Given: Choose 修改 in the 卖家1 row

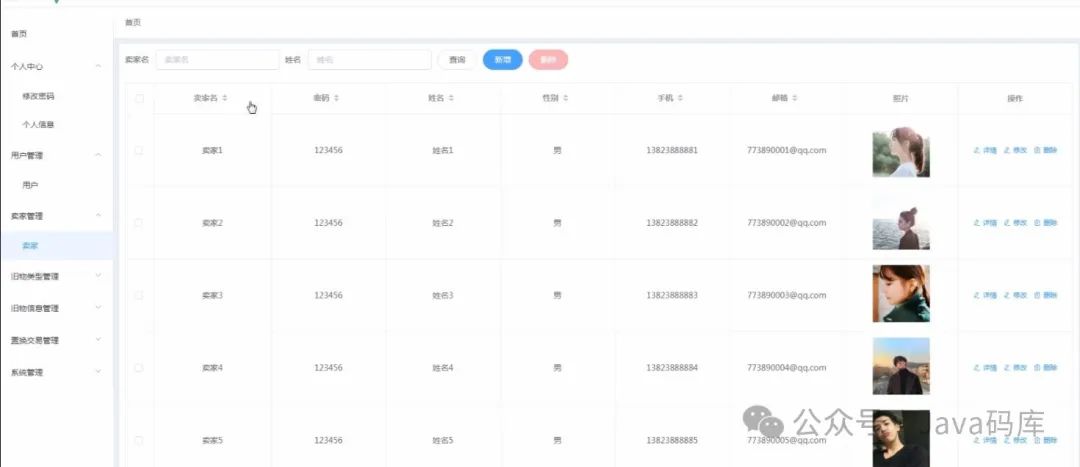Looking at the screenshot, I should [1015, 150].
